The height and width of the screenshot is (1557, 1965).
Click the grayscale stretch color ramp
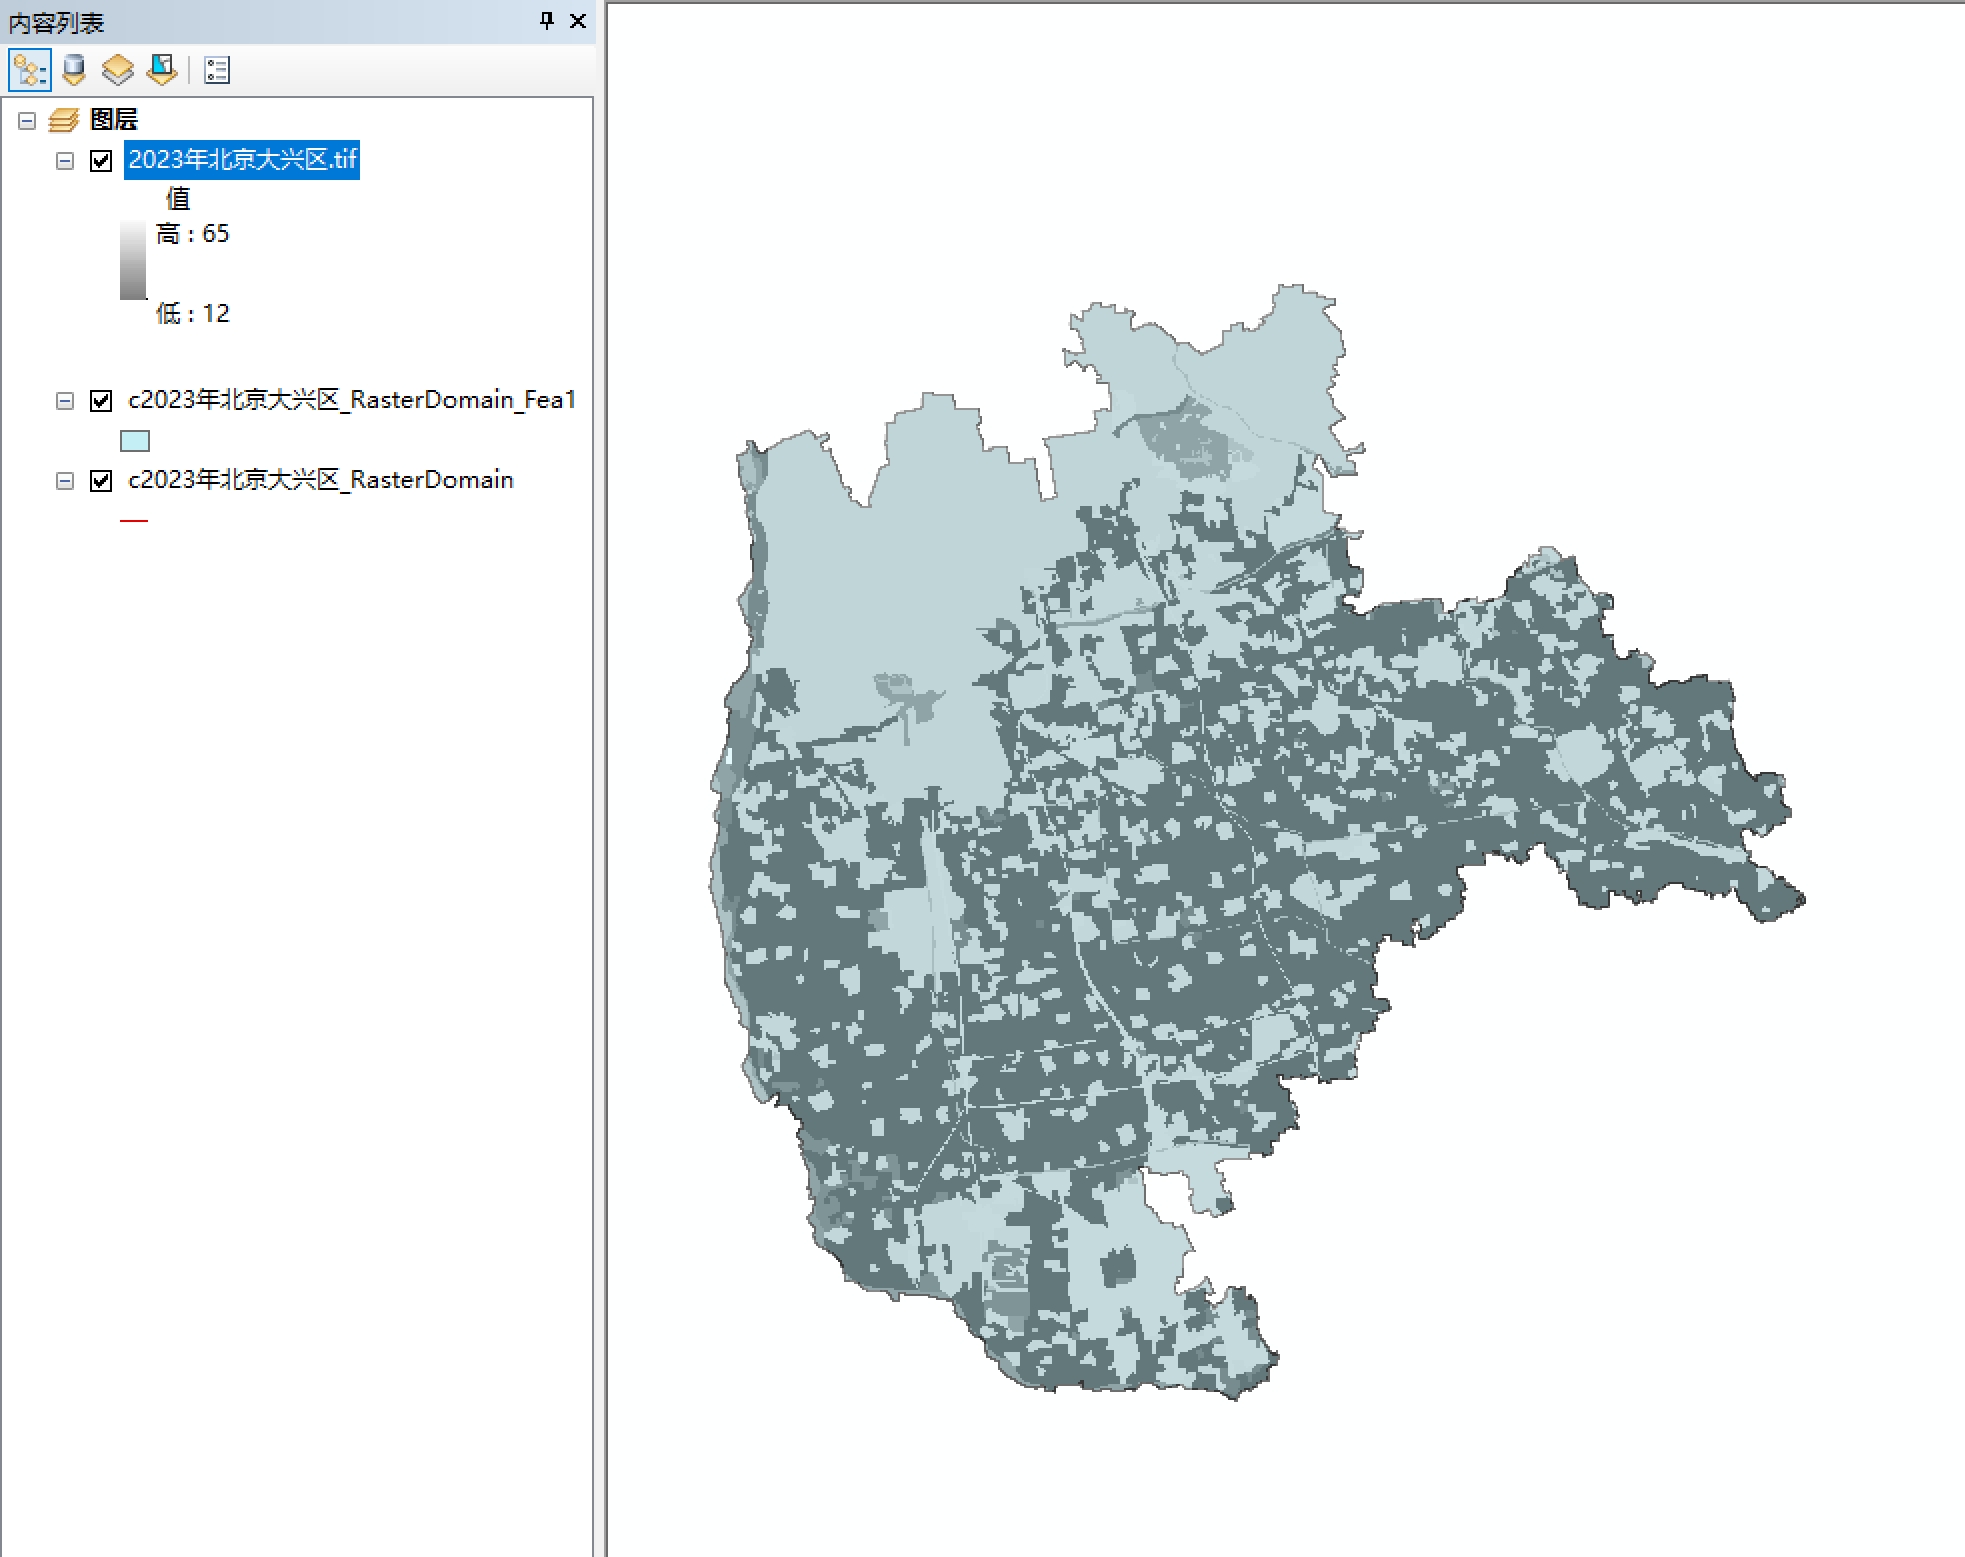coord(133,260)
